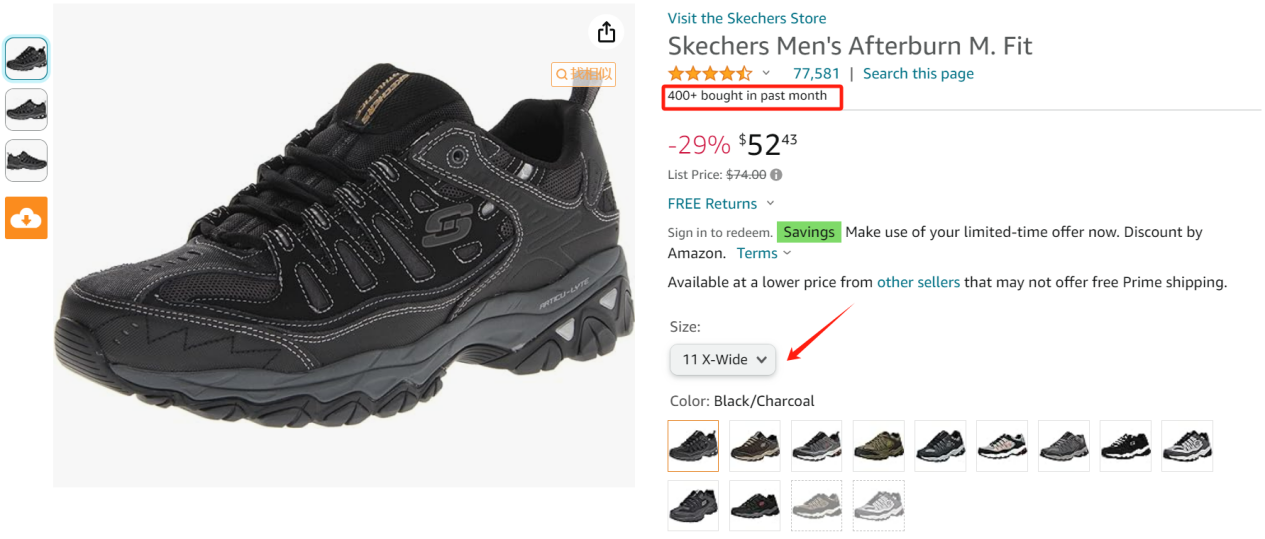The image size is (1265, 539).
Task: Select the third shoe thumbnail in sidebar
Action: tap(26, 160)
